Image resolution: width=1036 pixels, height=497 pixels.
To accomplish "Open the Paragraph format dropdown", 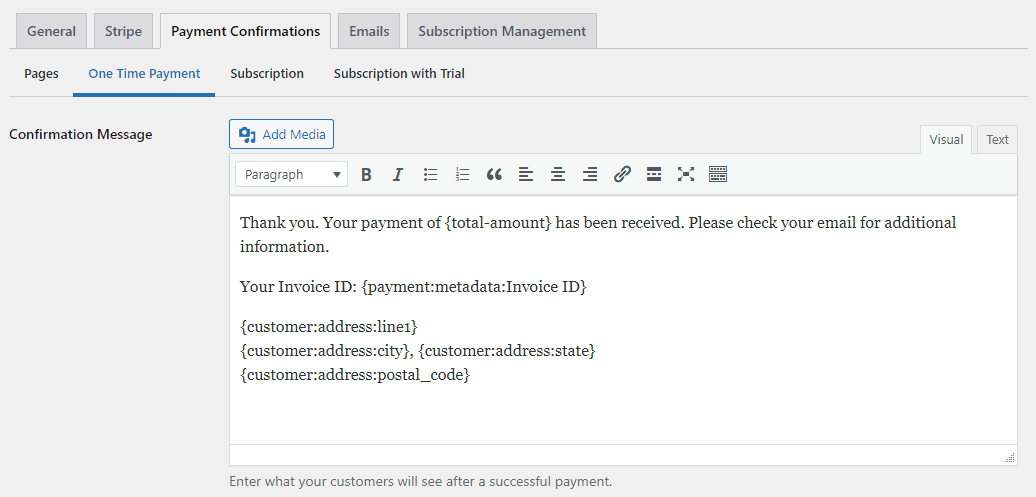I will pos(291,174).
